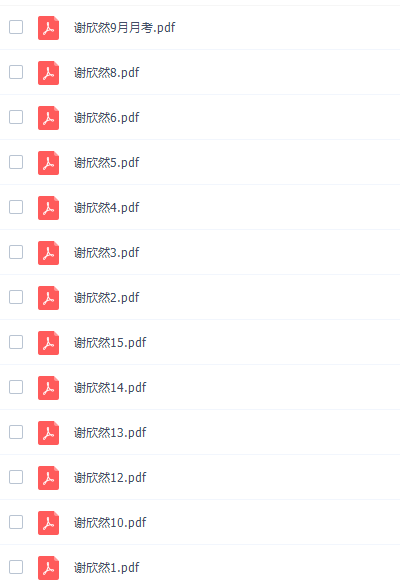The height and width of the screenshot is (580, 400).
Task: Open the file name 谢欣然3.pdf
Action: [x=107, y=253]
